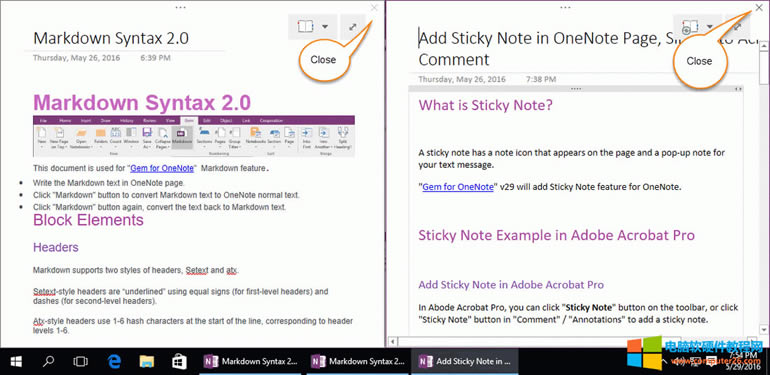Open the Windows Start menu

pyautogui.click(x=16, y=362)
